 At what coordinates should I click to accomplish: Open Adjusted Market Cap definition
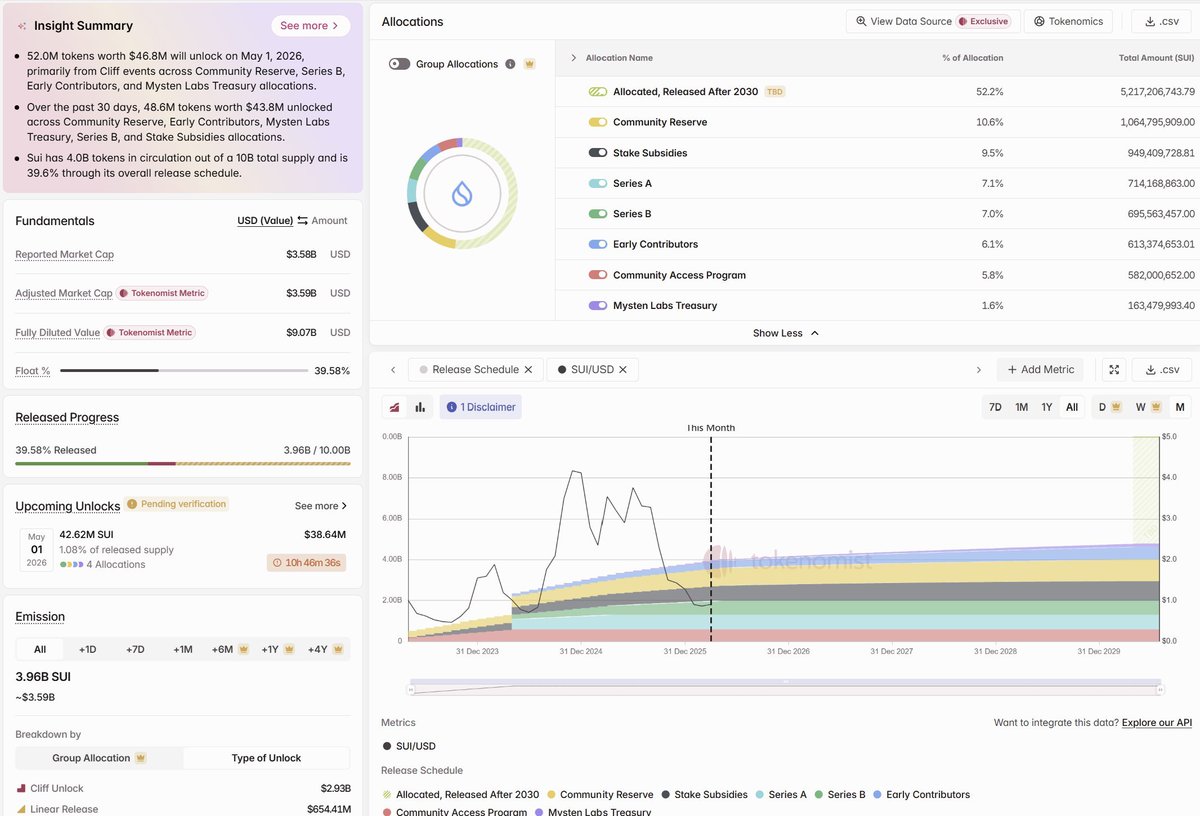point(63,293)
